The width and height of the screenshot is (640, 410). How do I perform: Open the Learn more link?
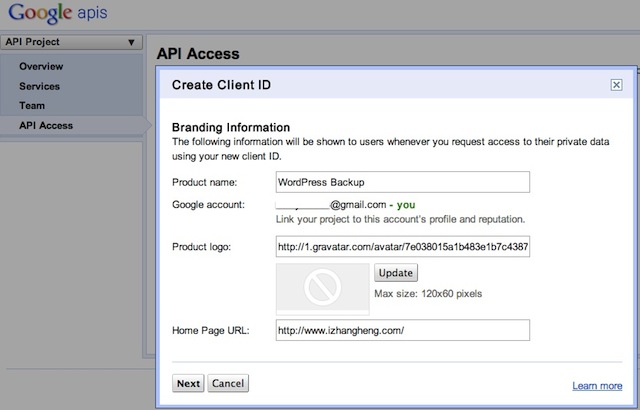tap(597, 386)
